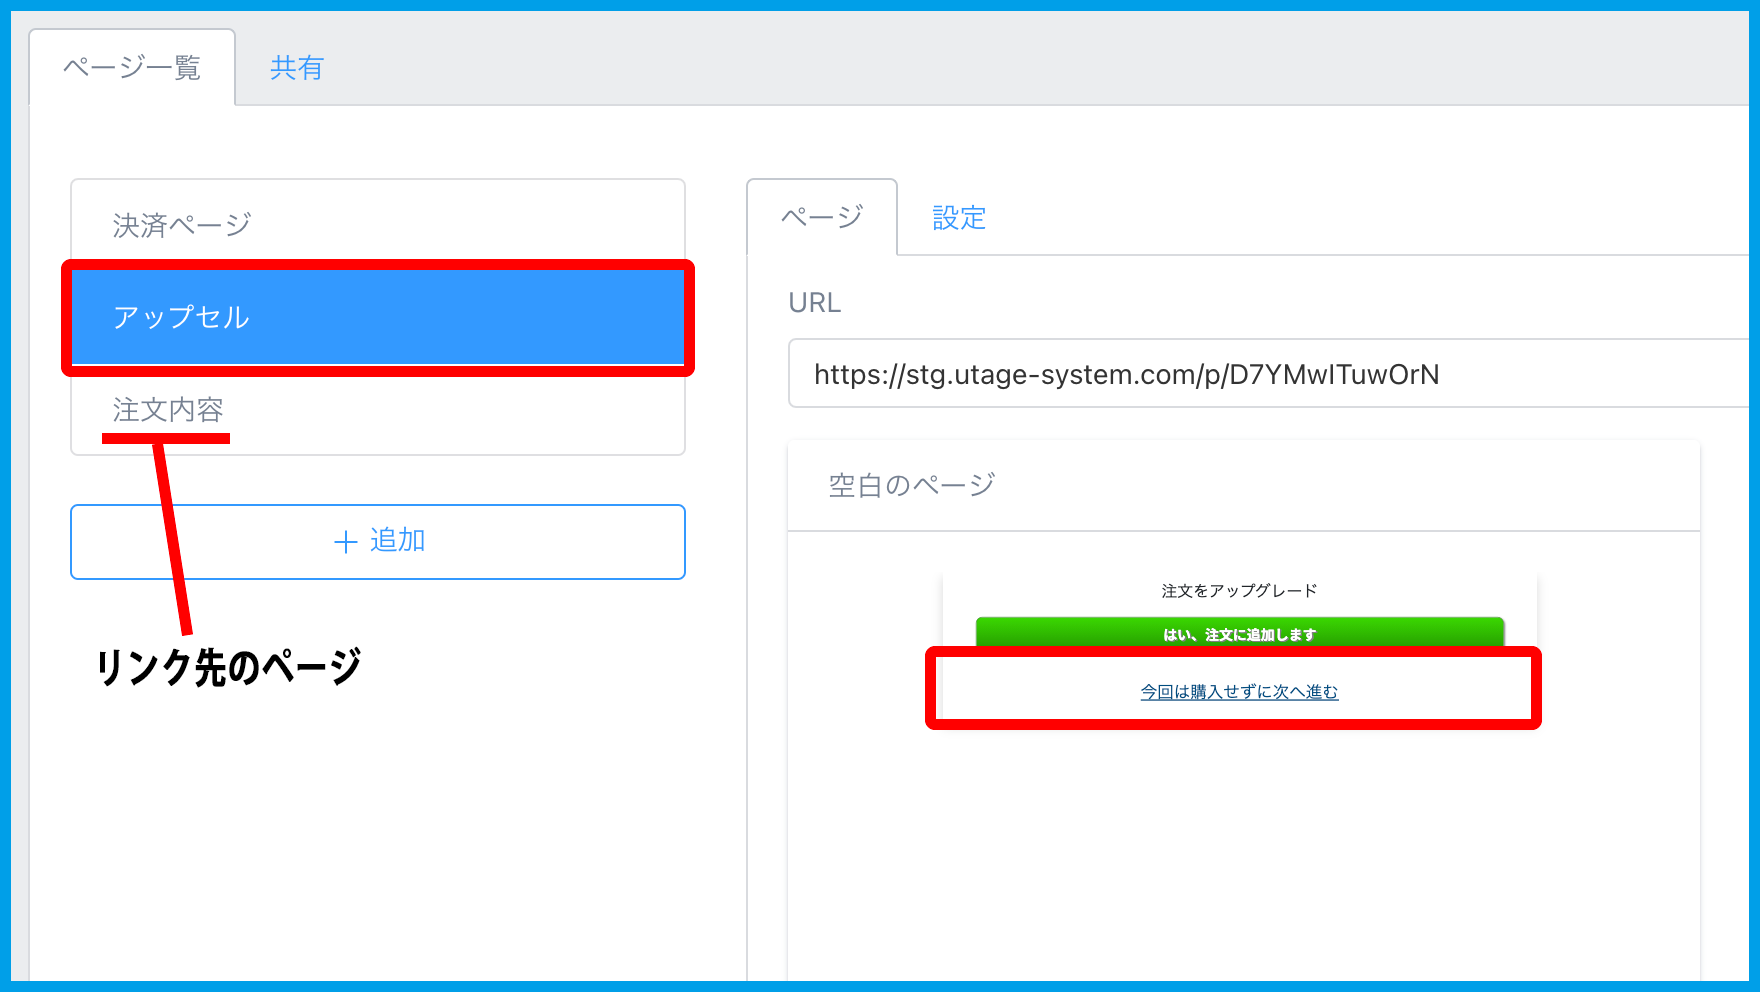Select the highlighted アップセル page item
Image resolution: width=1760 pixels, height=992 pixels.
(378, 317)
